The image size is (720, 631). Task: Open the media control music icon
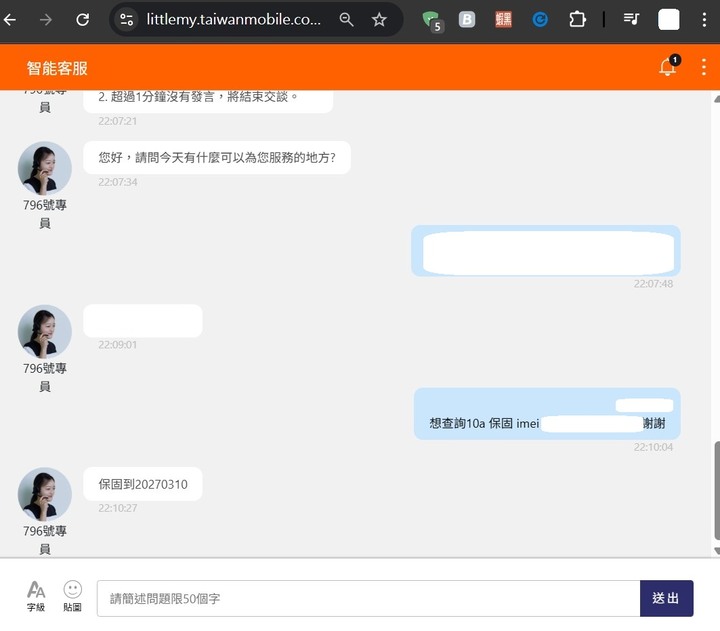[x=631, y=19]
